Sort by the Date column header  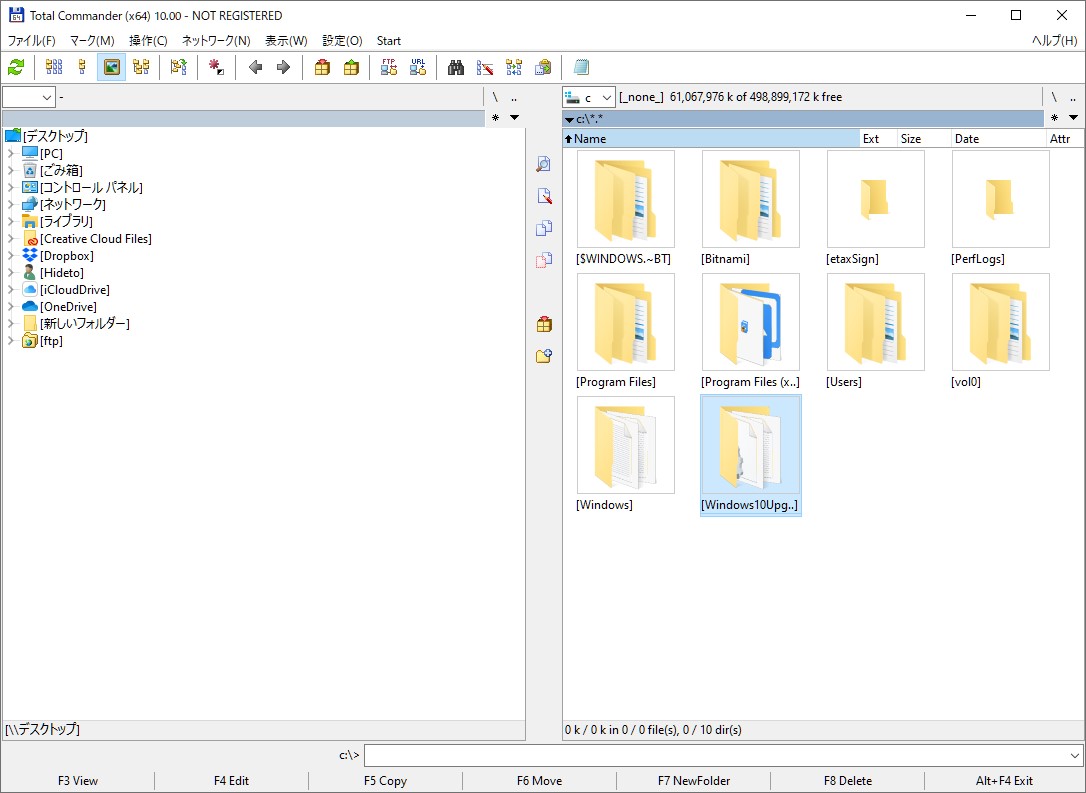[x=999, y=139]
